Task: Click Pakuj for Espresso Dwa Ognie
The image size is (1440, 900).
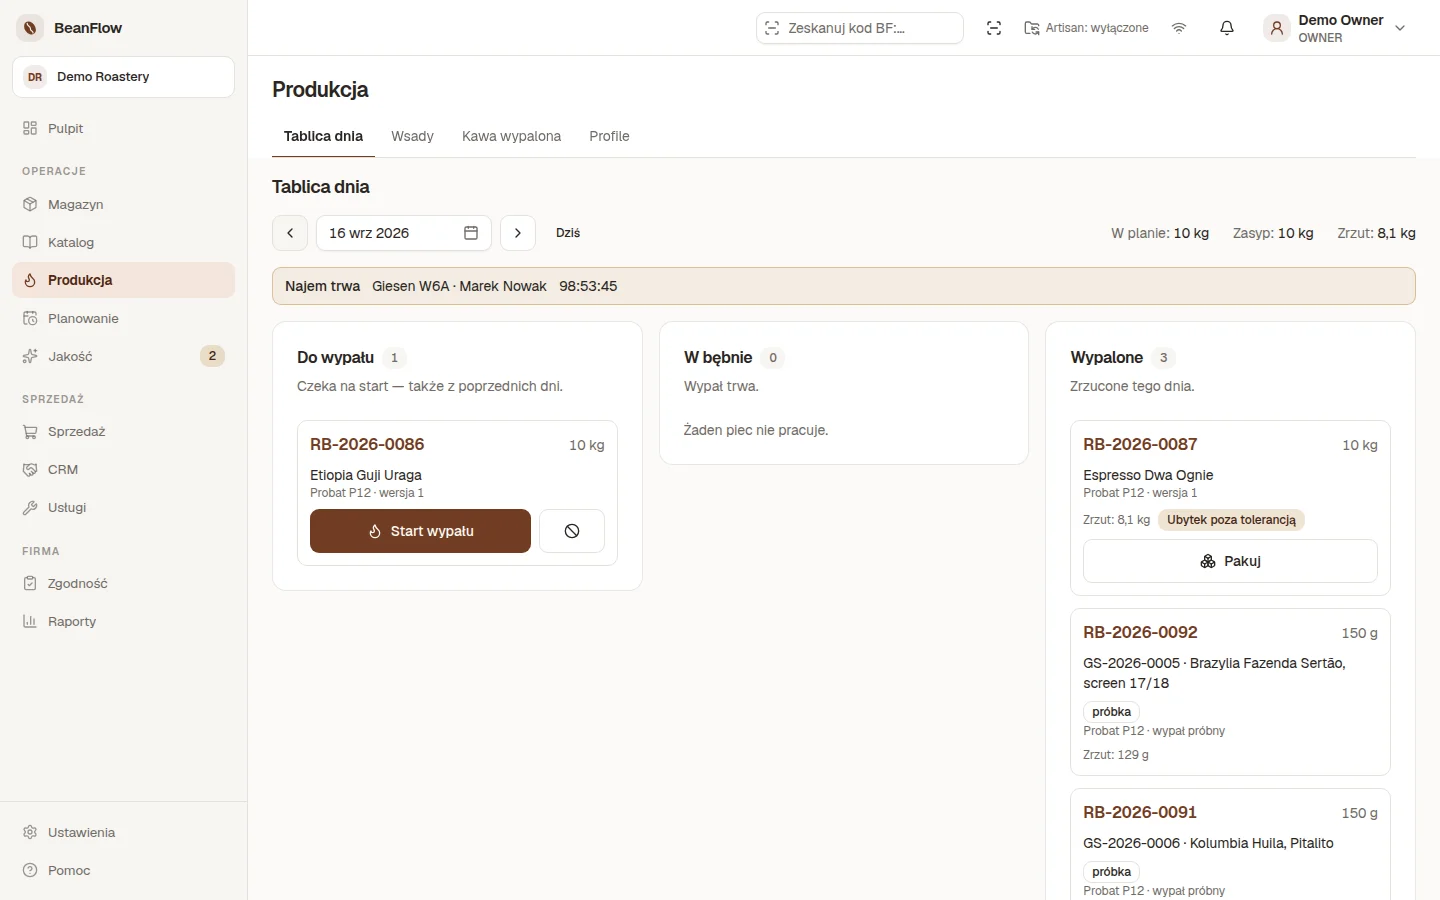Action: click(x=1230, y=561)
